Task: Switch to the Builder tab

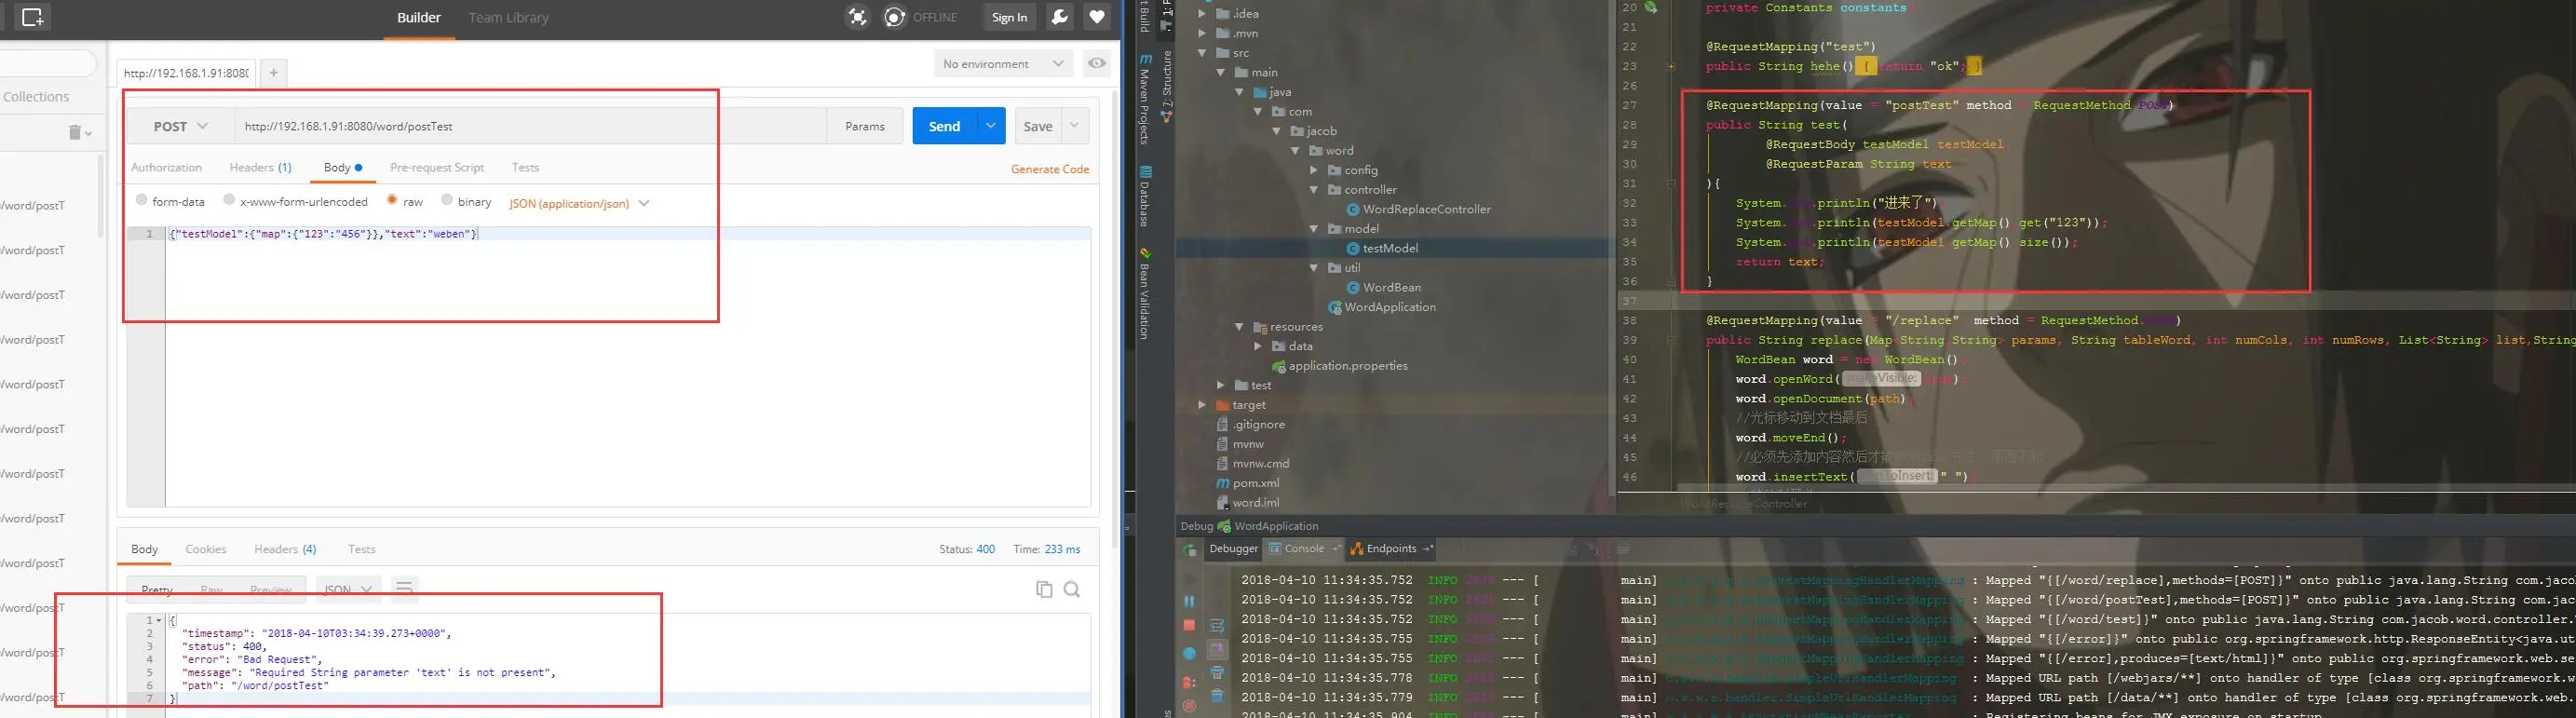Action: pyautogui.click(x=419, y=18)
